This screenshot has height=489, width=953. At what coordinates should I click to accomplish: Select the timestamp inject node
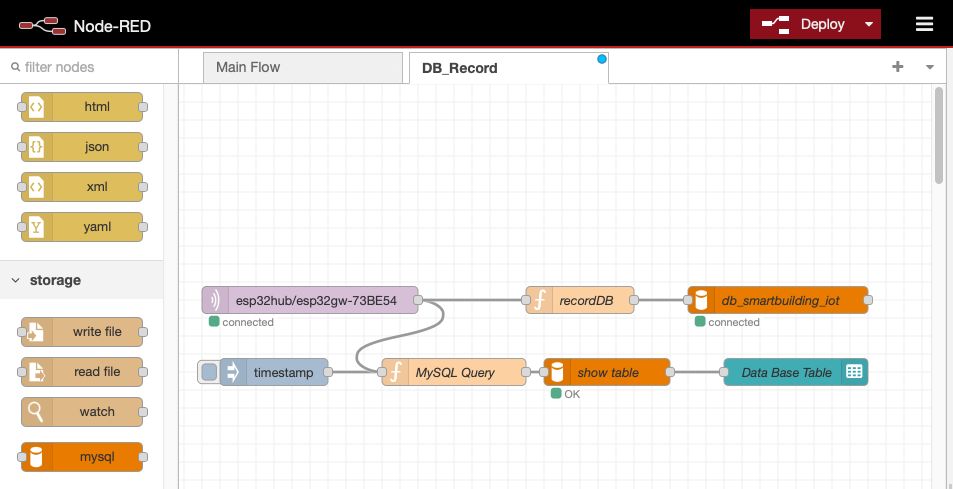(274, 372)
